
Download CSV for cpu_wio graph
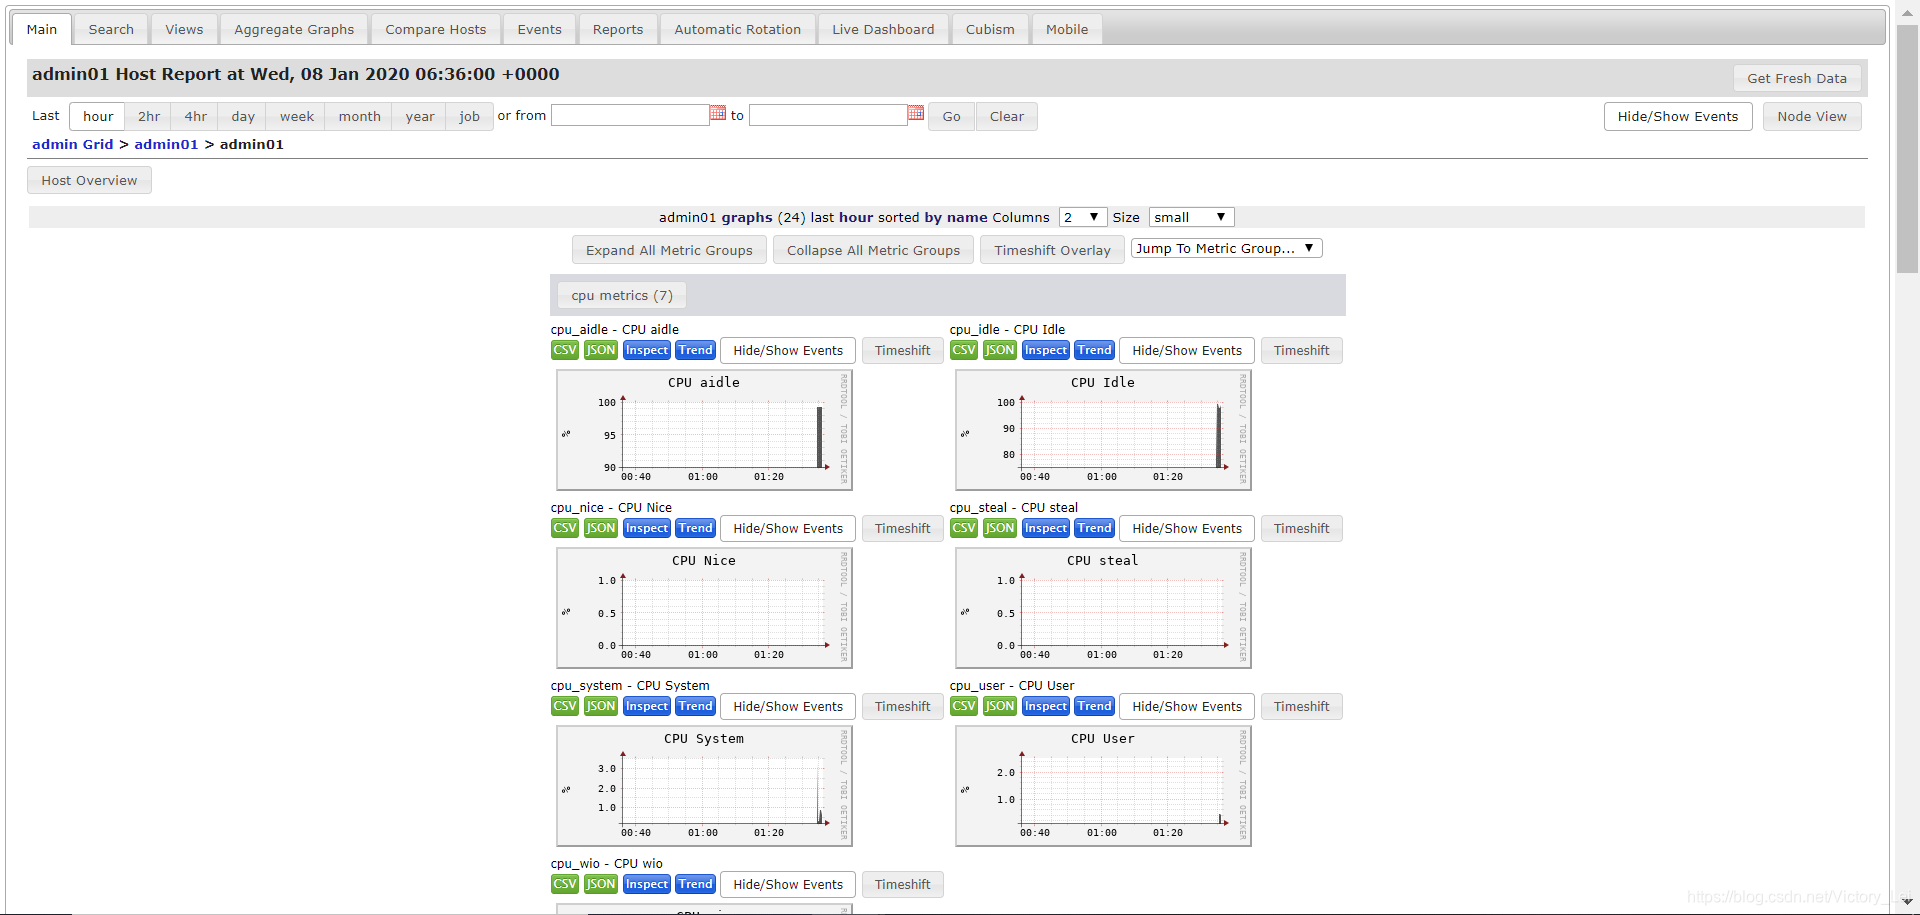coord(565,884)
